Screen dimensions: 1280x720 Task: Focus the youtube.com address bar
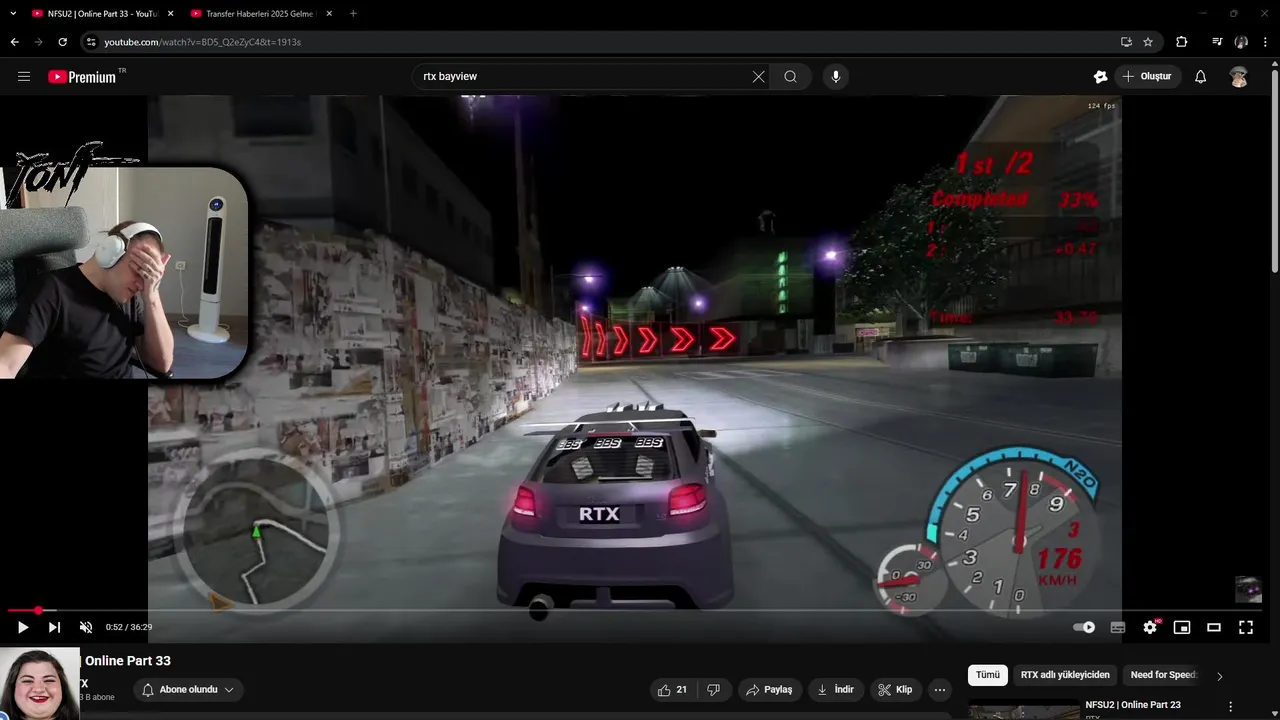click(600, 42)
